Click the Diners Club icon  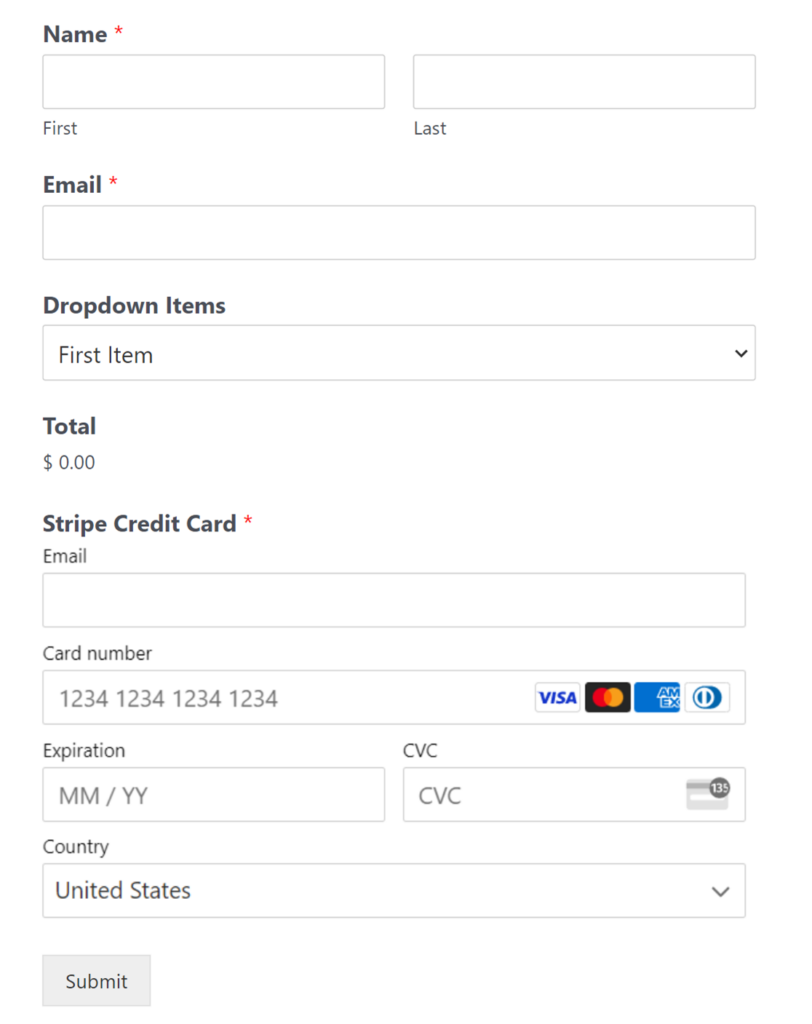(x=706, y=697)
